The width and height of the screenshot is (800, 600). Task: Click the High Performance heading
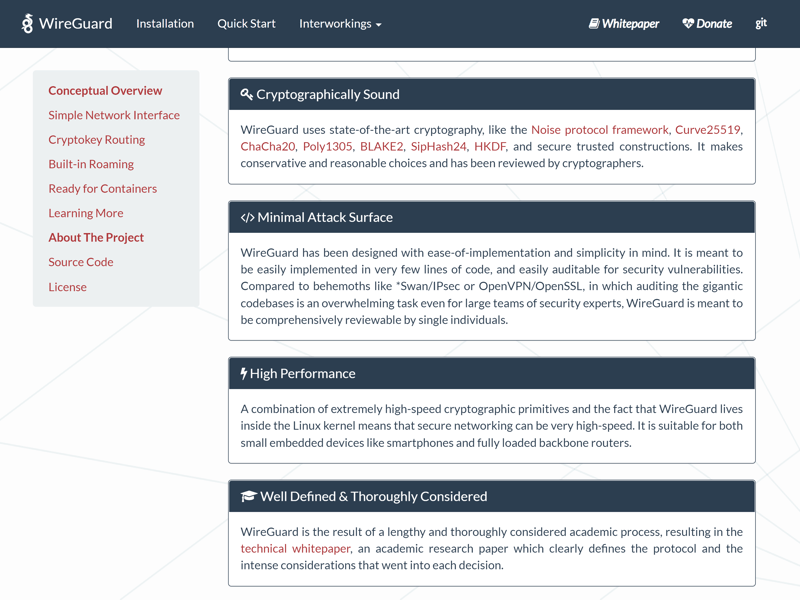303,373
